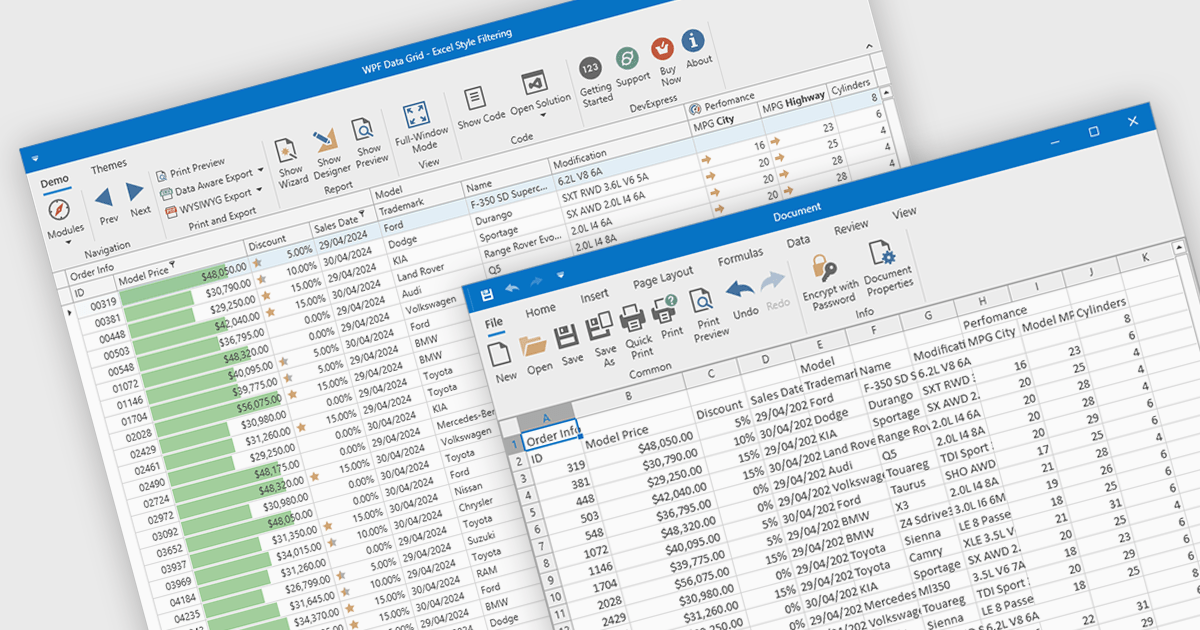Open a file with the Open folder icon

[534, 346]
